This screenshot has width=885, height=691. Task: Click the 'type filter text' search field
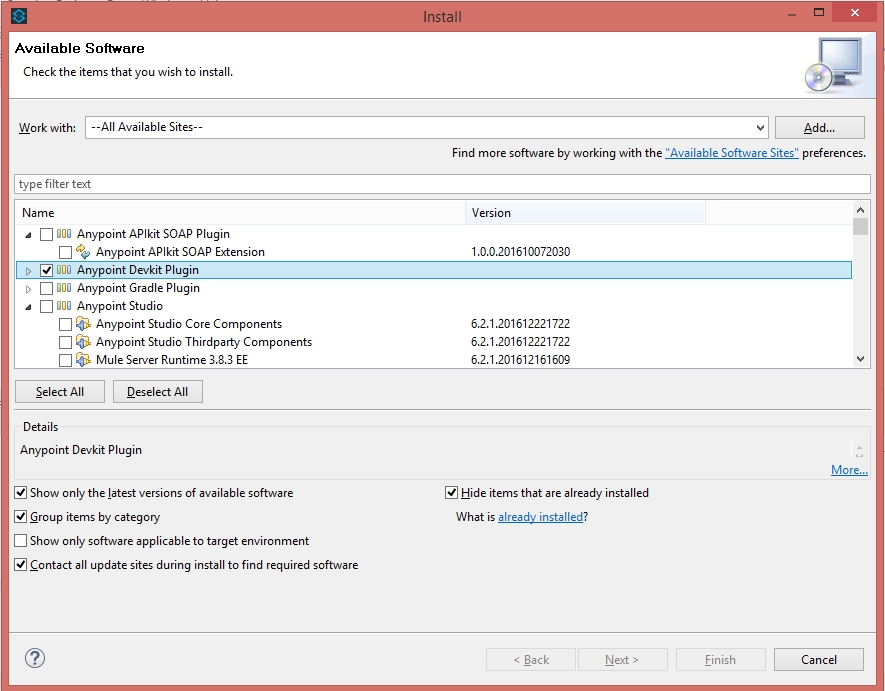coord(442,184)
